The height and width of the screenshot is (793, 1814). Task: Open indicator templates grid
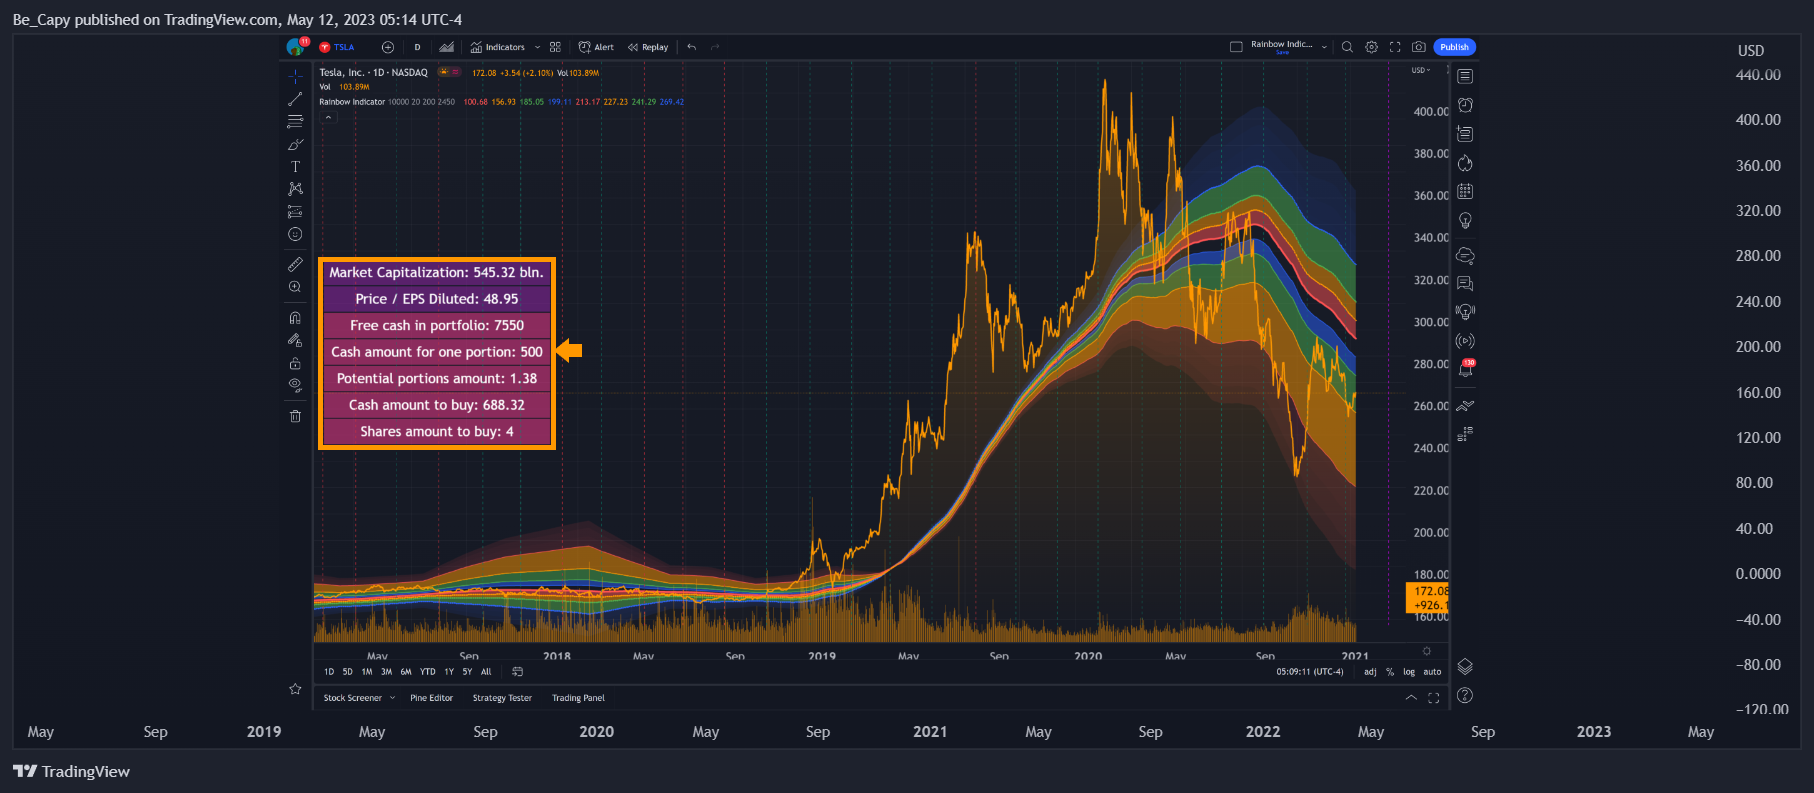tap(555, 47)
